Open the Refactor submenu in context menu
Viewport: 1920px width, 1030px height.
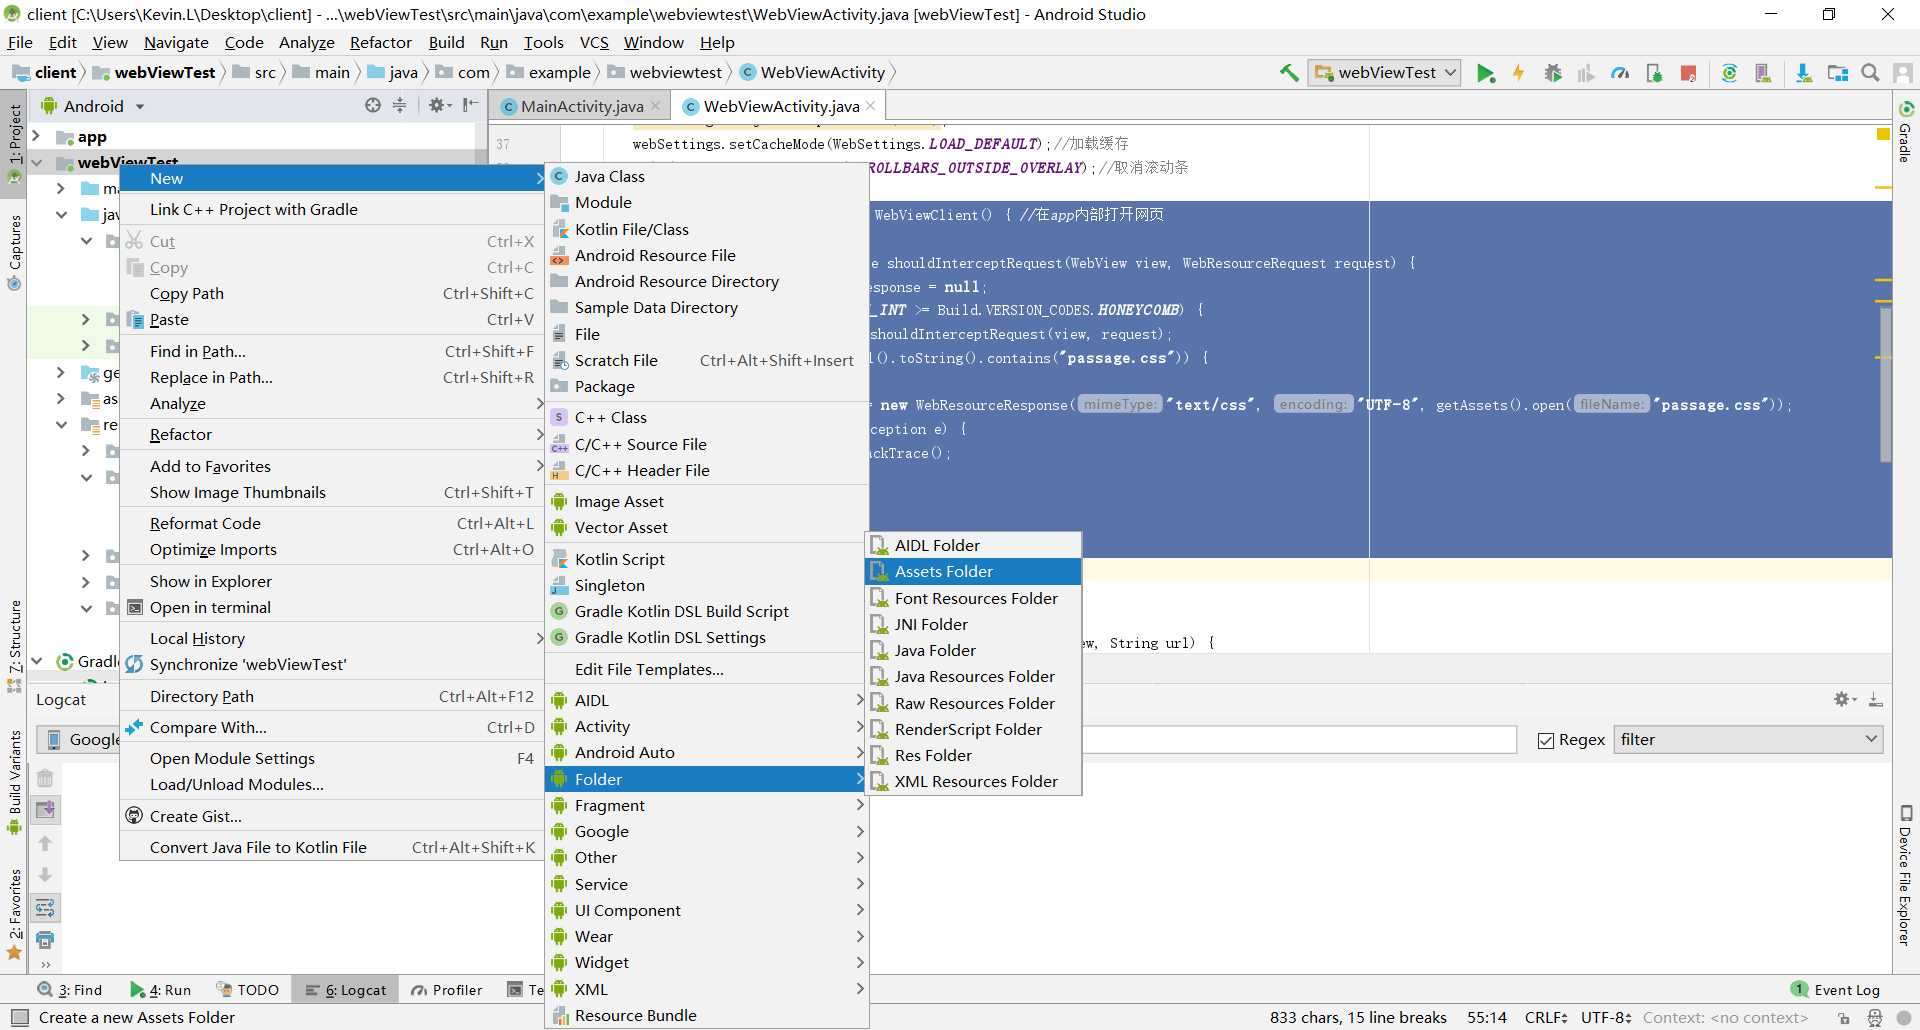(x=332, y=434)
